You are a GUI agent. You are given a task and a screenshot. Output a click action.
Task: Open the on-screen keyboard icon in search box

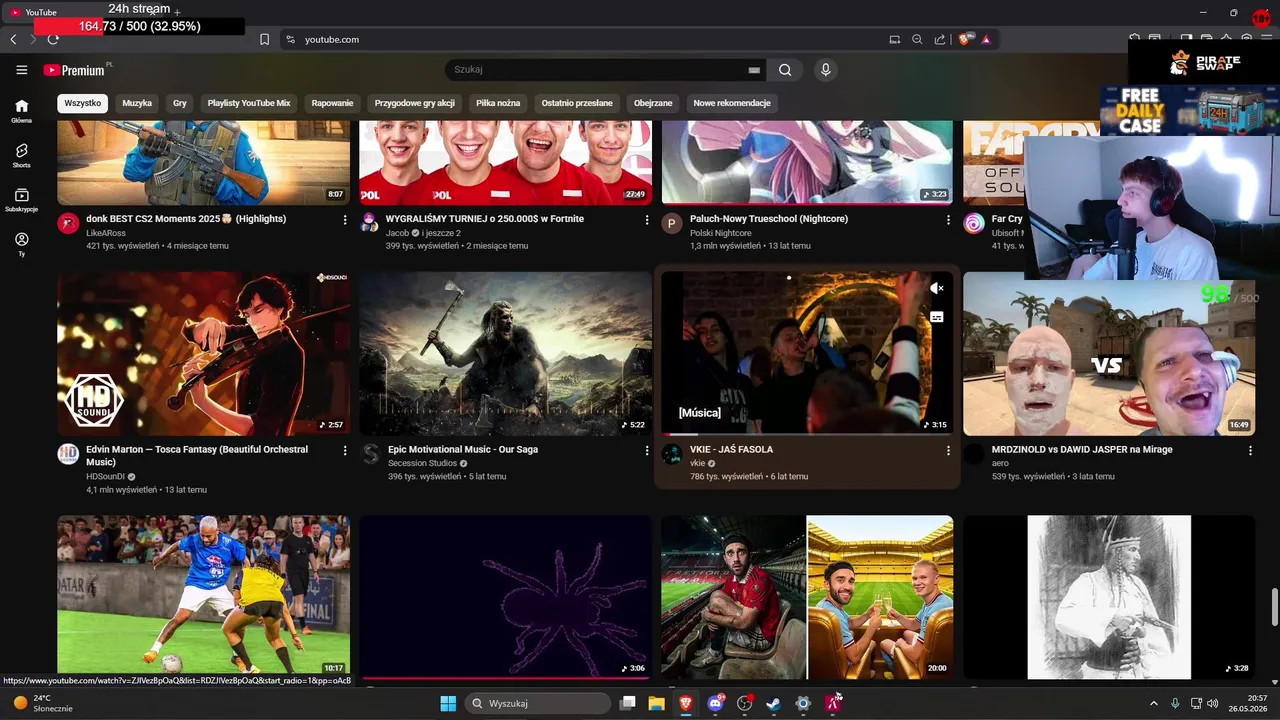754,70
